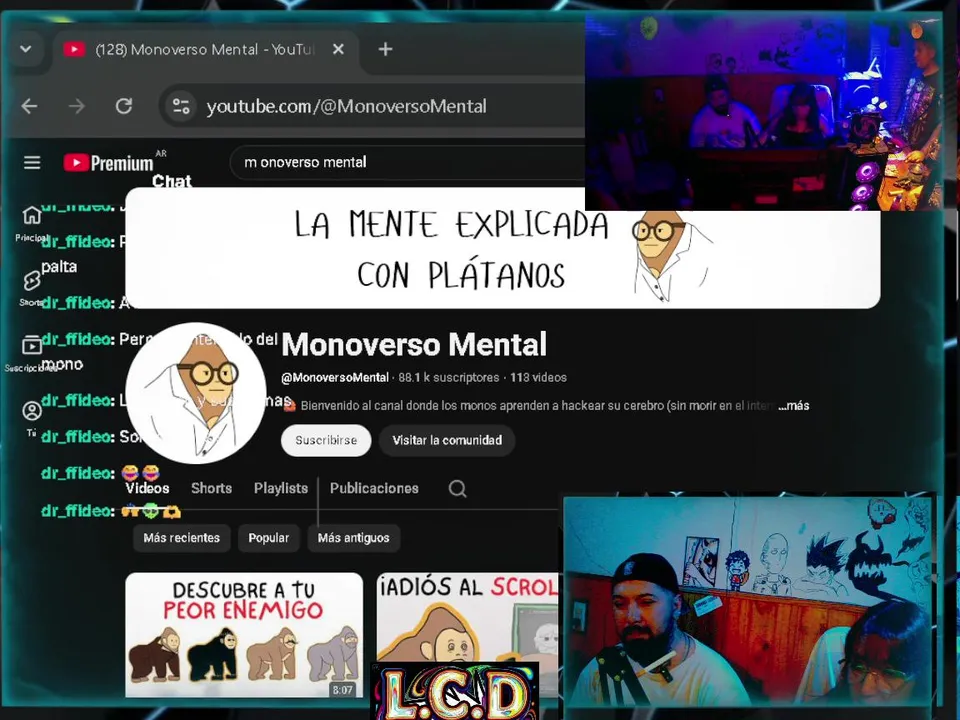Click the L.C.D logo overlay
The width and height of the screenshot is (960, 720).
click(x=456, y=692)
